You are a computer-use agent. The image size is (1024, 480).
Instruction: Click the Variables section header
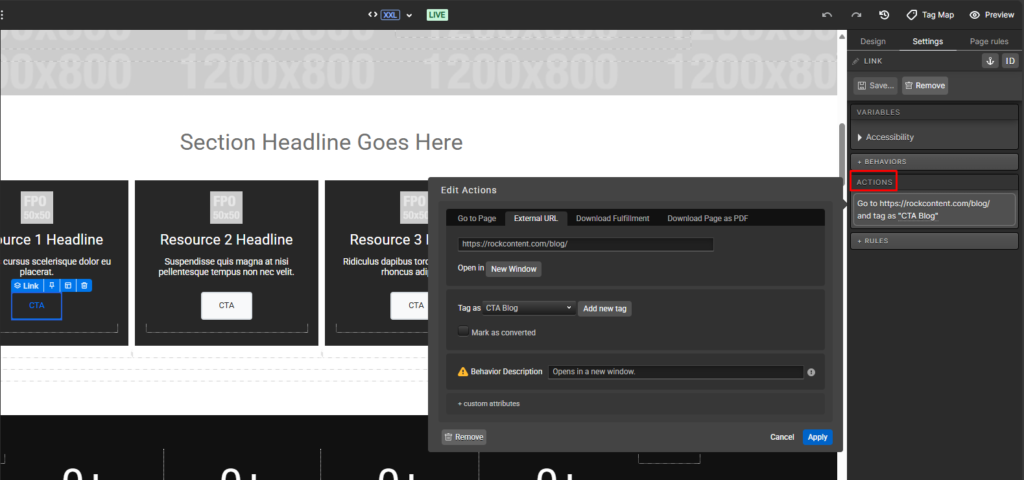pyautogui.click(x=935, y=112)
